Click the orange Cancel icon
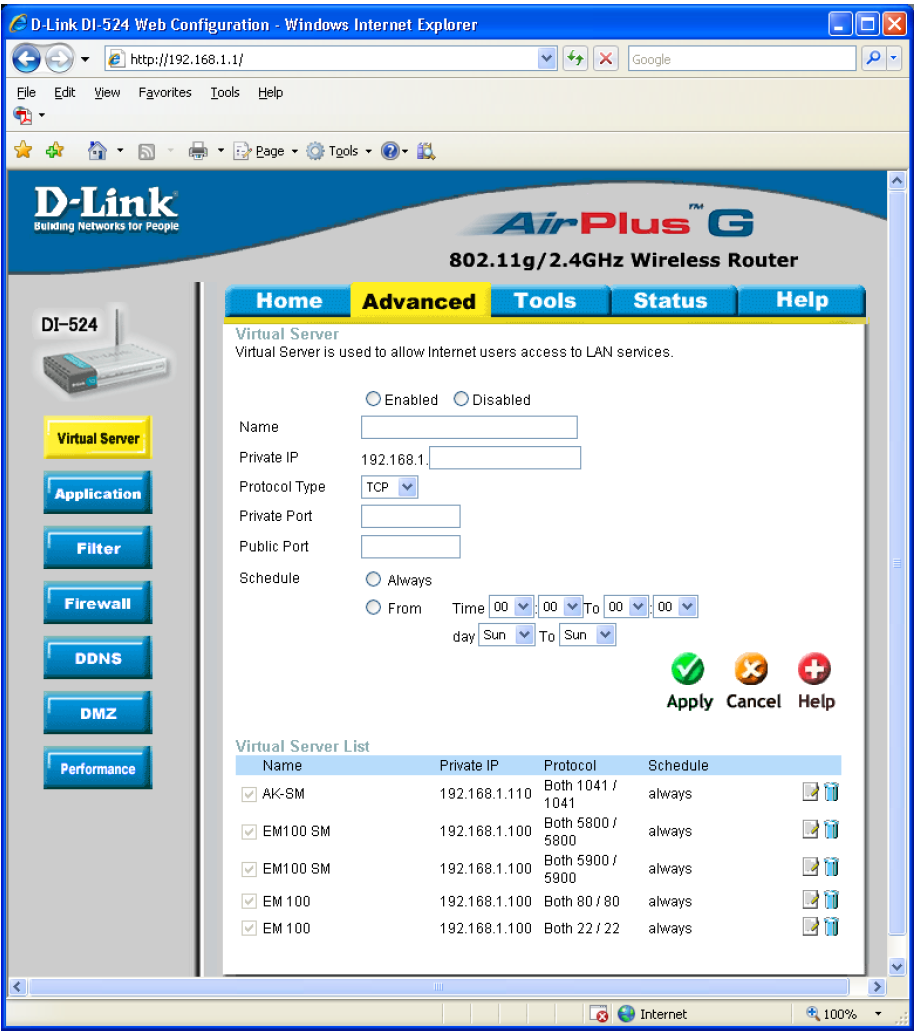 pyautogui.click(x=751, y=669)
